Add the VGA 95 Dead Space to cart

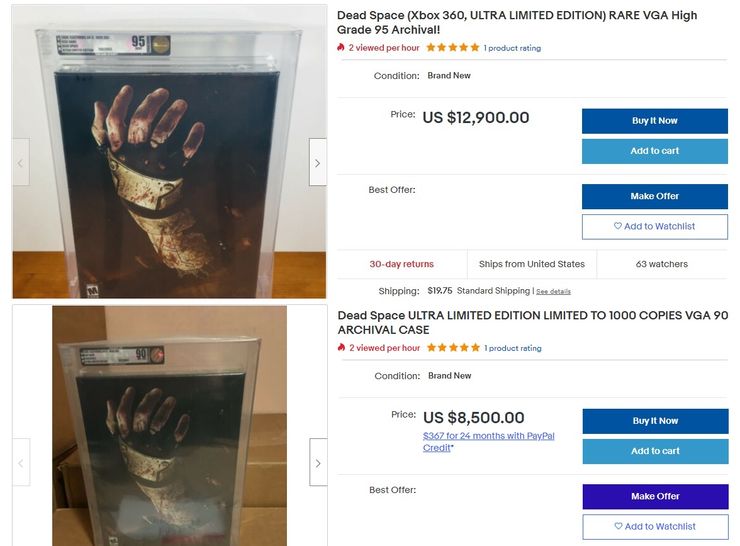point(654,151)
